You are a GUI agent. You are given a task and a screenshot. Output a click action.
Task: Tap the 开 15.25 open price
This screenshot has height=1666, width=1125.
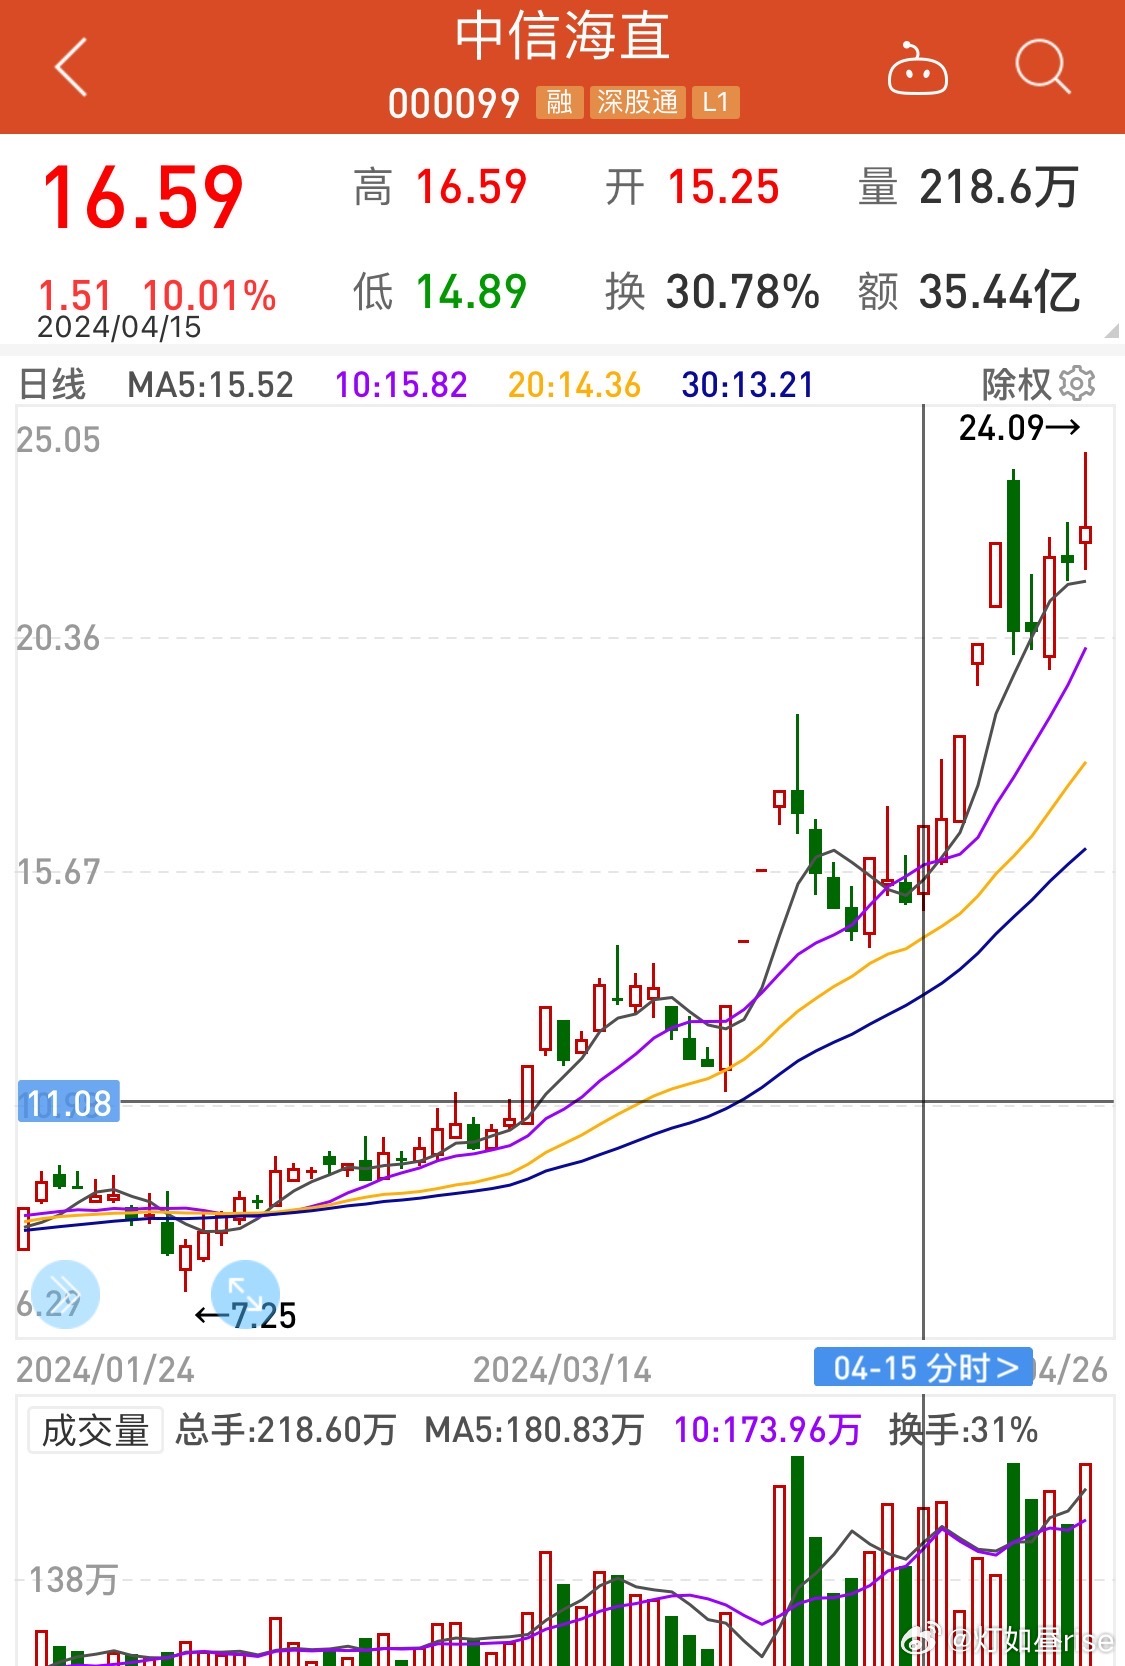pyautogui.click(x=692, y=187)
